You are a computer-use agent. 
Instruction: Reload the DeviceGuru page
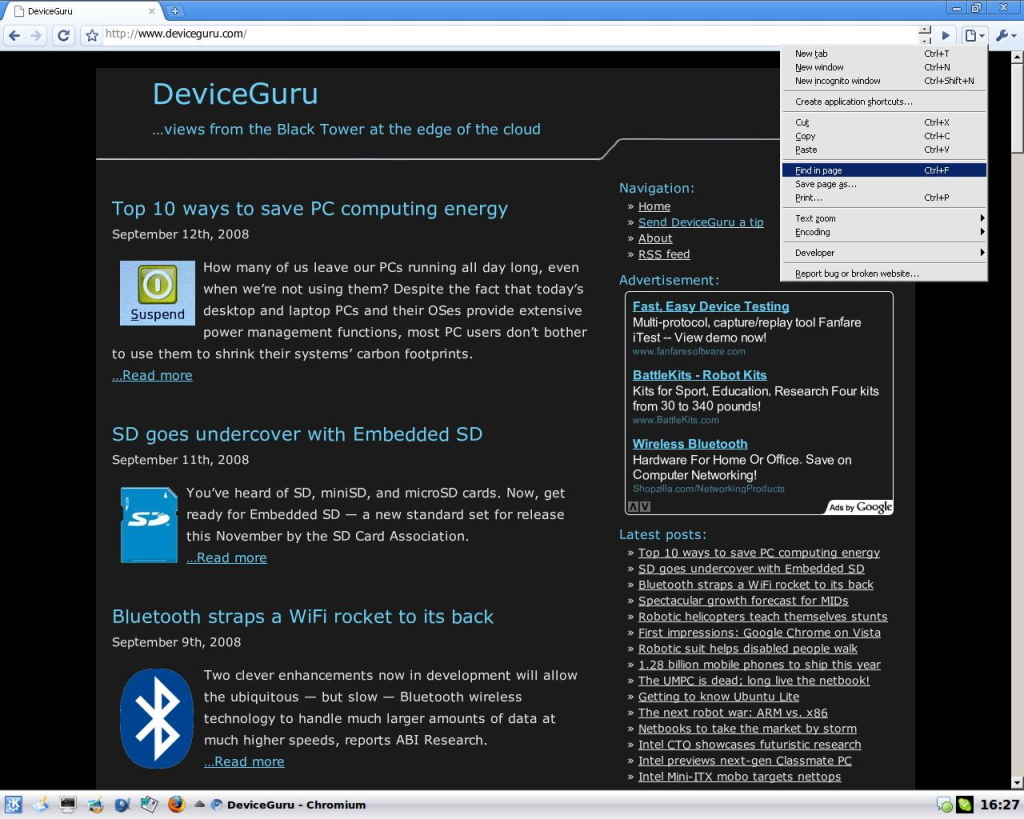click(63, 35)
